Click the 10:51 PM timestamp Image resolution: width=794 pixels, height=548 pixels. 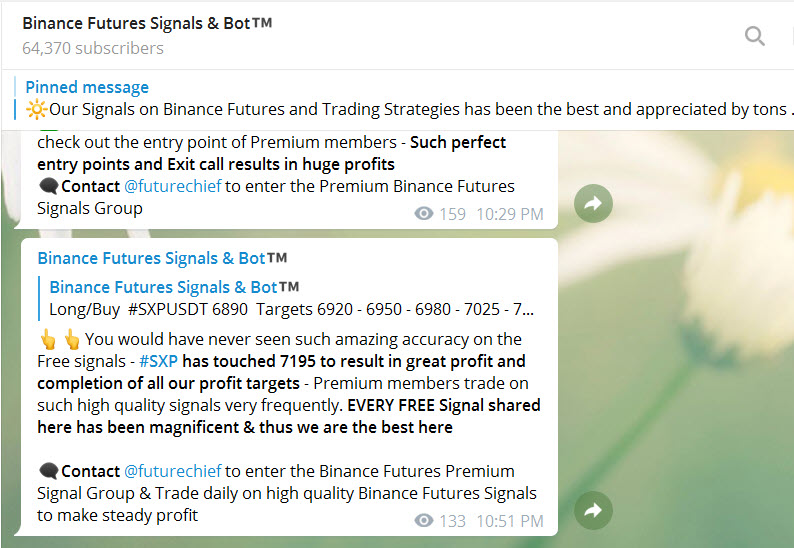click(x=510, y=521)
